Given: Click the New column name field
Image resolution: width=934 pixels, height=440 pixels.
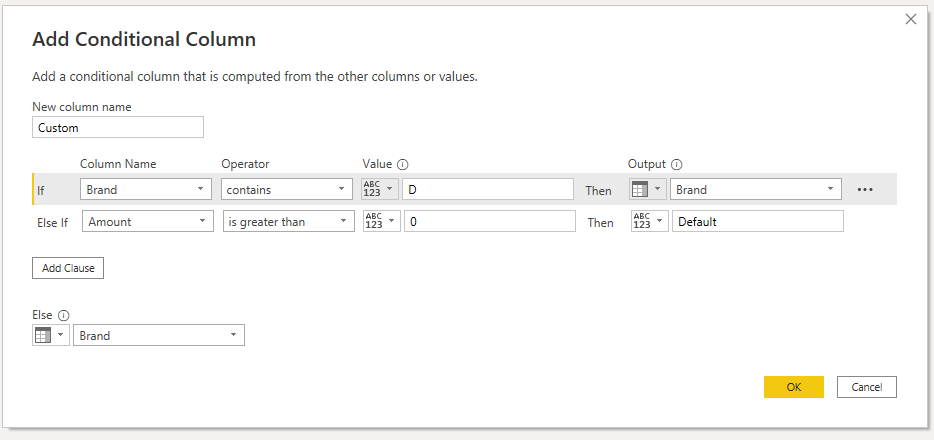Looking at the screenshot, I should pyautogui.click(x=118, y=127).
